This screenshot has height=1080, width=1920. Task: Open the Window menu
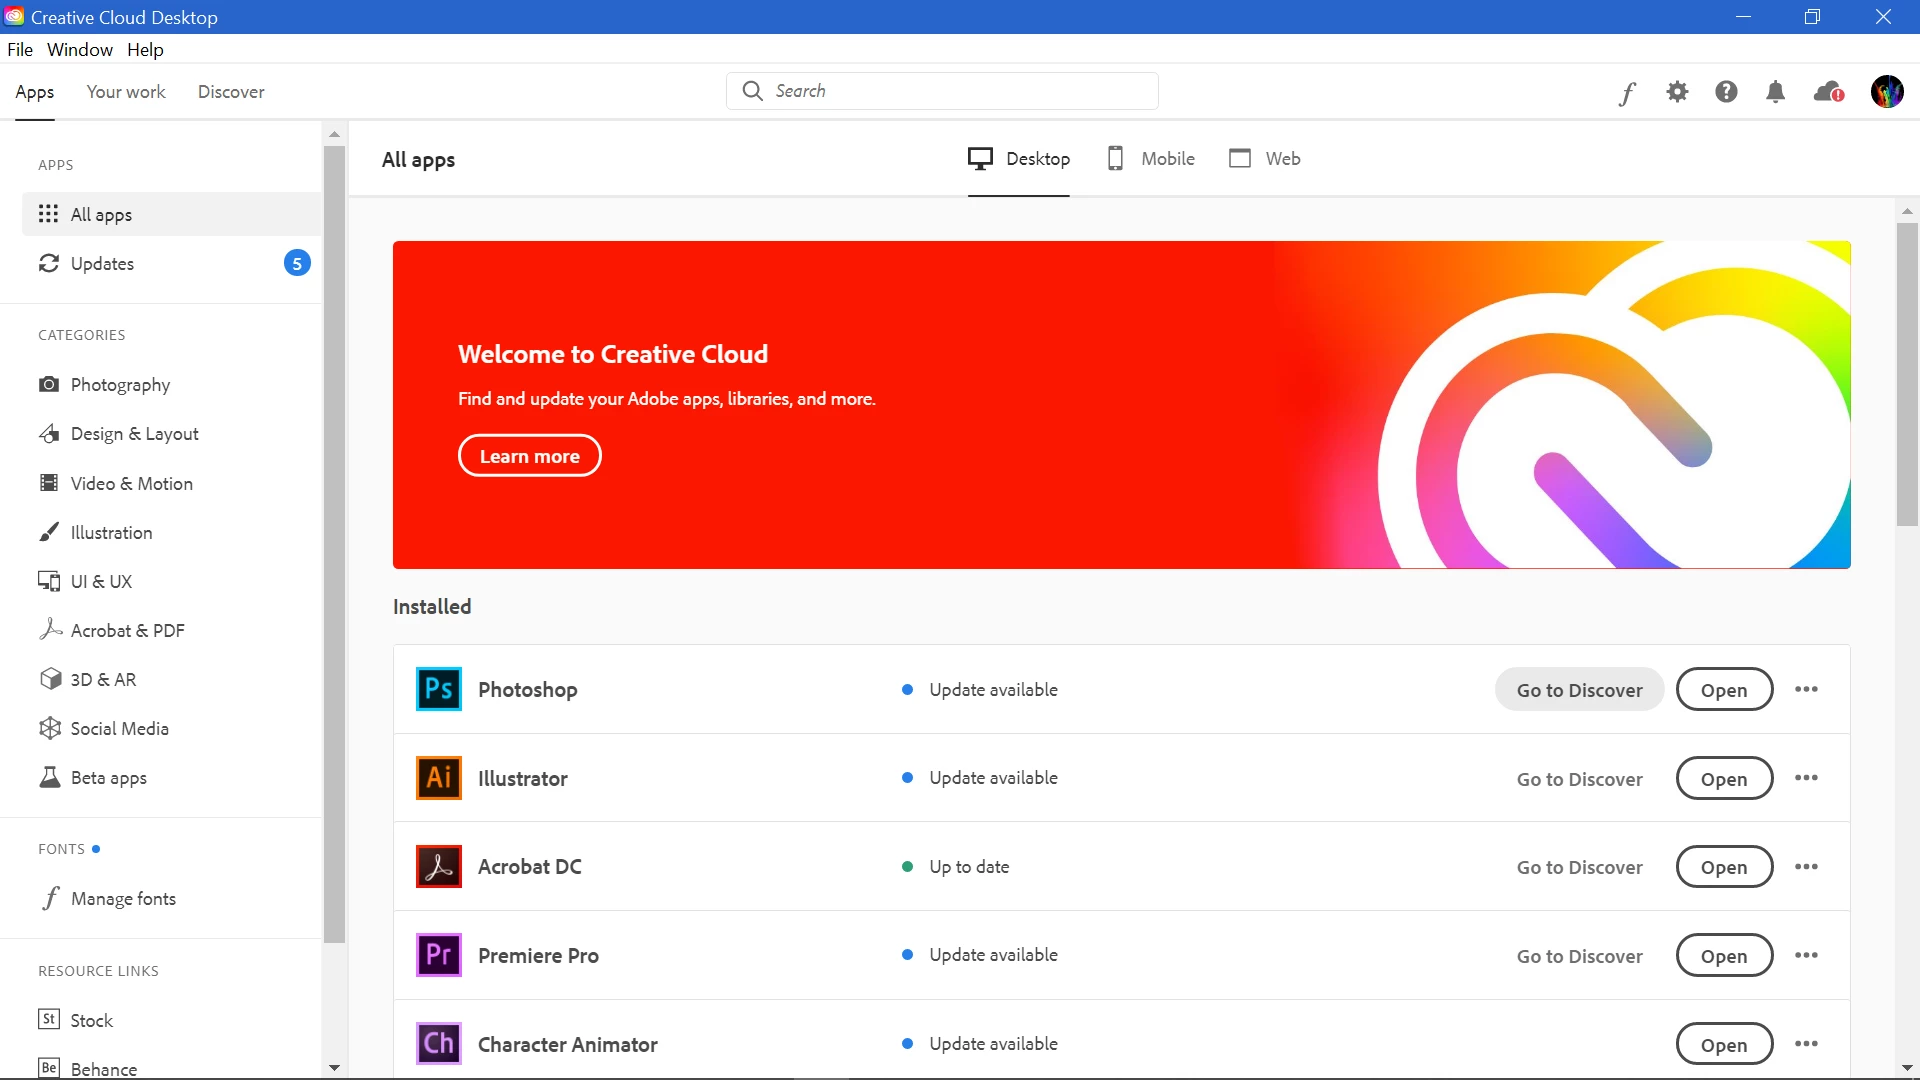pos(80,50)
